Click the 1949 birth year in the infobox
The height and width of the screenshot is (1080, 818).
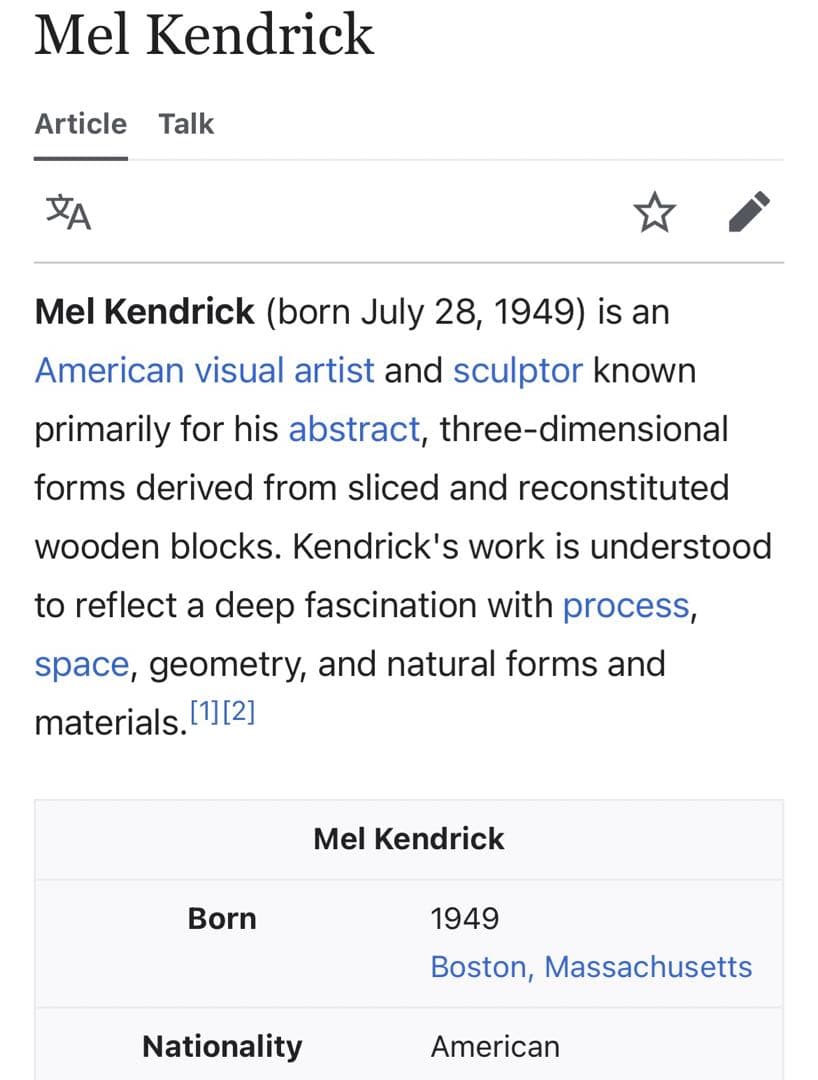pyautogui.click(x=464, y=918)
